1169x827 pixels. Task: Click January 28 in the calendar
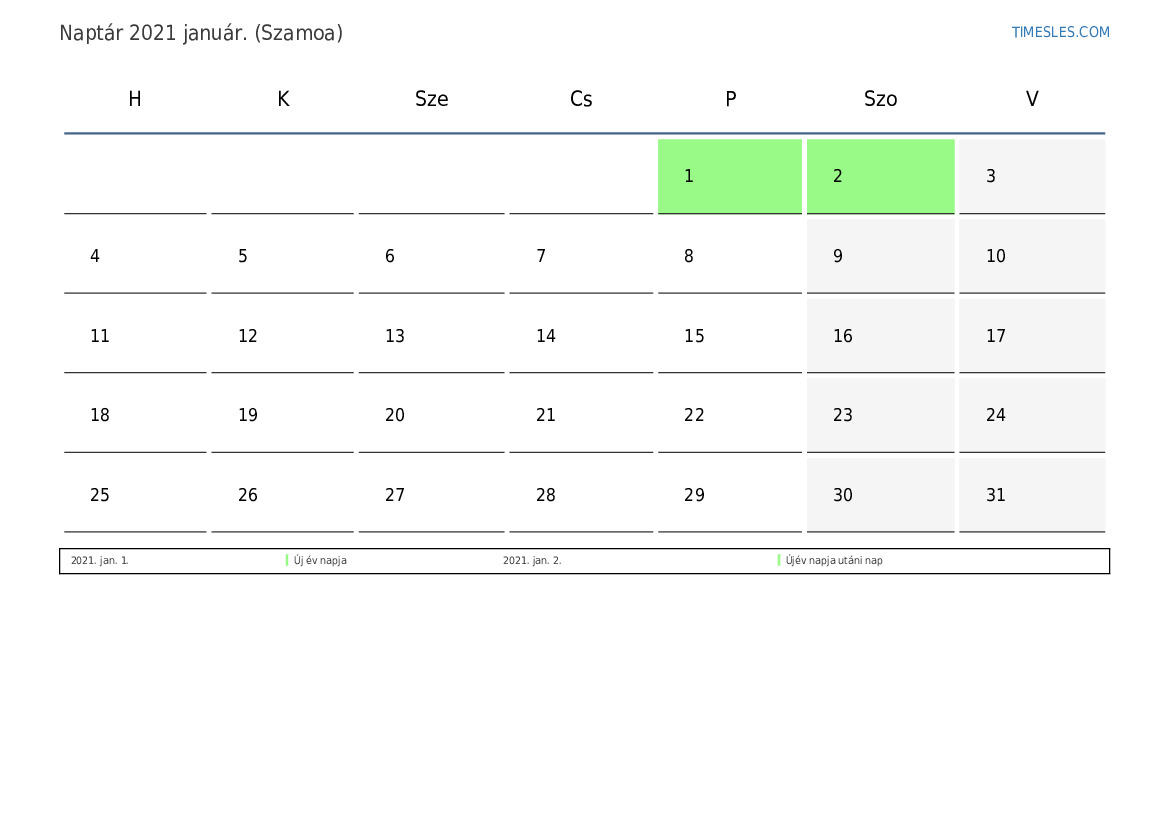[580, 495]
